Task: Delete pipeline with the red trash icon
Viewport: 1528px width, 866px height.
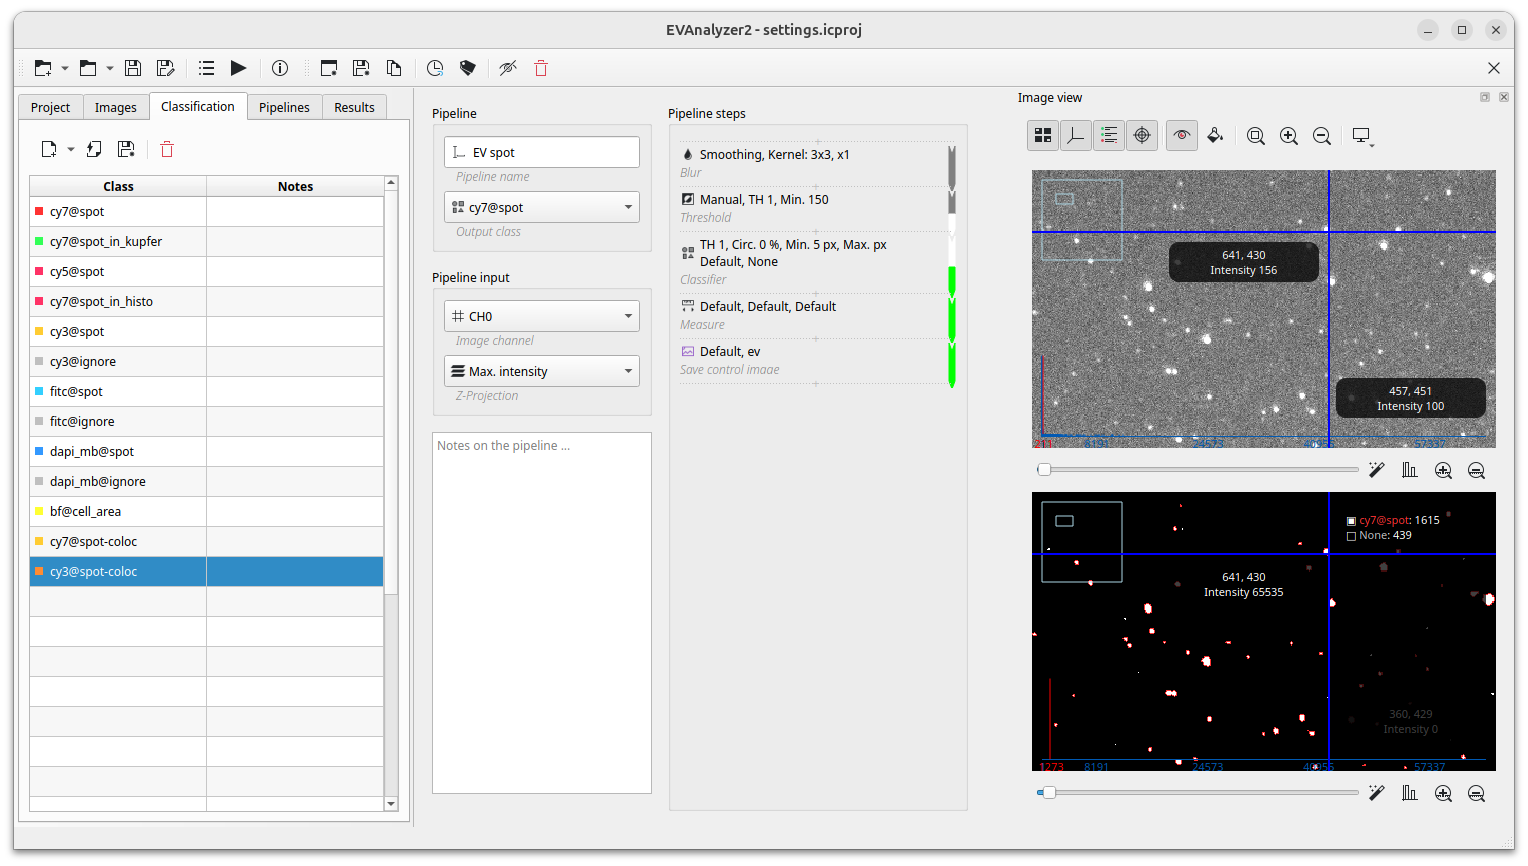Action: point(541,68)
